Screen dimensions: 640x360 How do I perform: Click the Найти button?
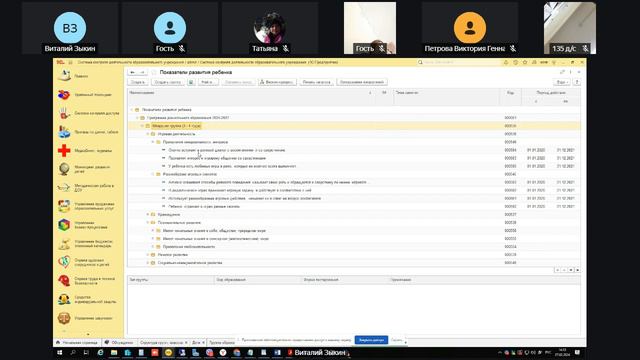(208, 82)
